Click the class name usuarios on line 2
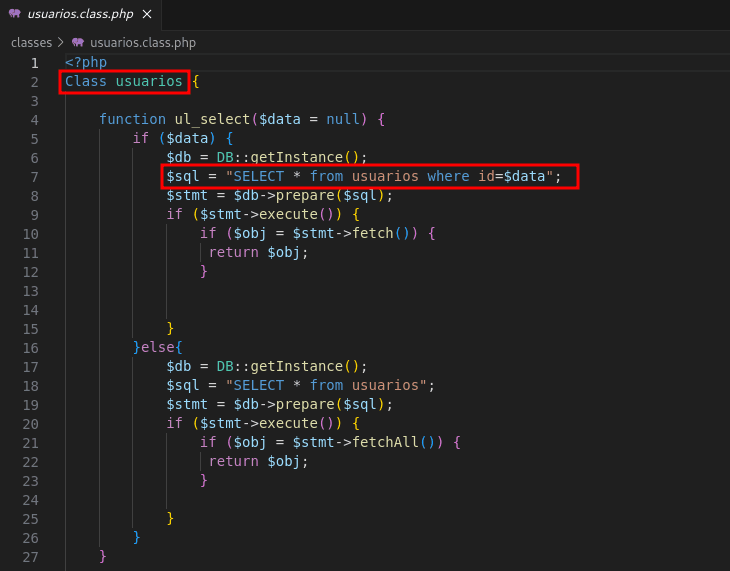 click(149, 81)
